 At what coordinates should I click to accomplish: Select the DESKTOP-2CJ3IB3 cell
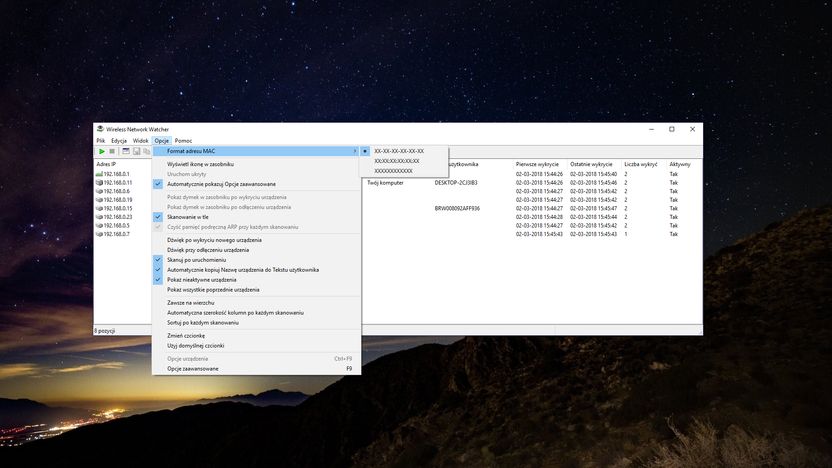(456, 183)
